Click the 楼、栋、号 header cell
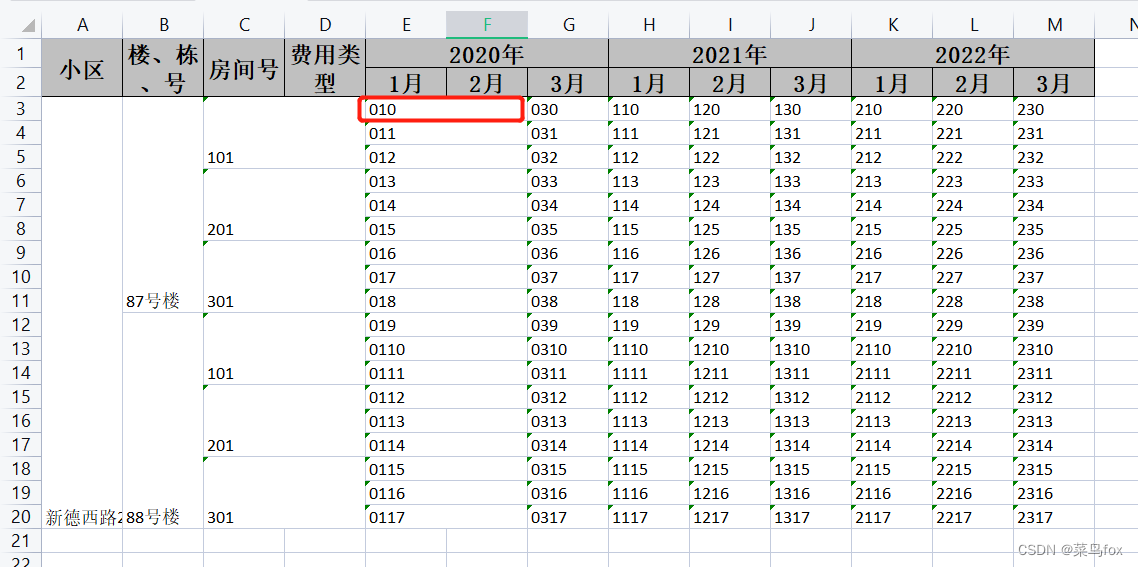The width and height of the screenshot is (1138, 567). (x=163, y=68)
